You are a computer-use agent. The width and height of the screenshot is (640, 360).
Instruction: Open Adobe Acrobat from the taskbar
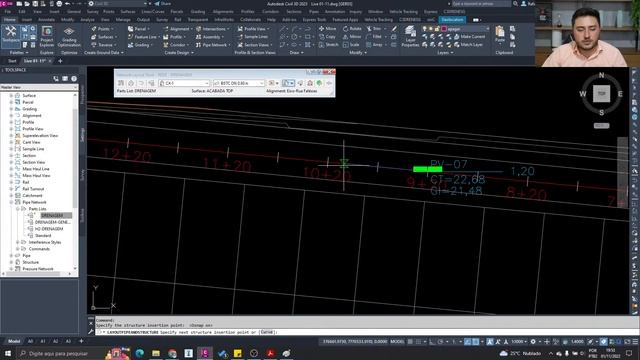270,353
